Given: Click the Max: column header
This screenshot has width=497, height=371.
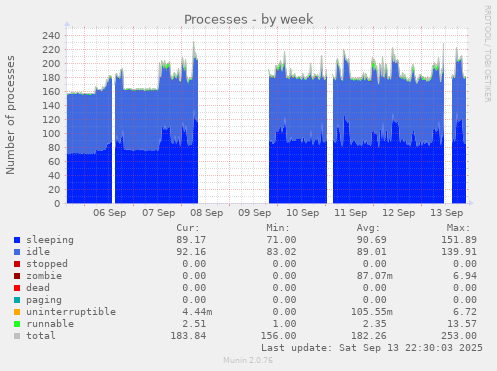Looking at the screenshot, I should point(459,228).
